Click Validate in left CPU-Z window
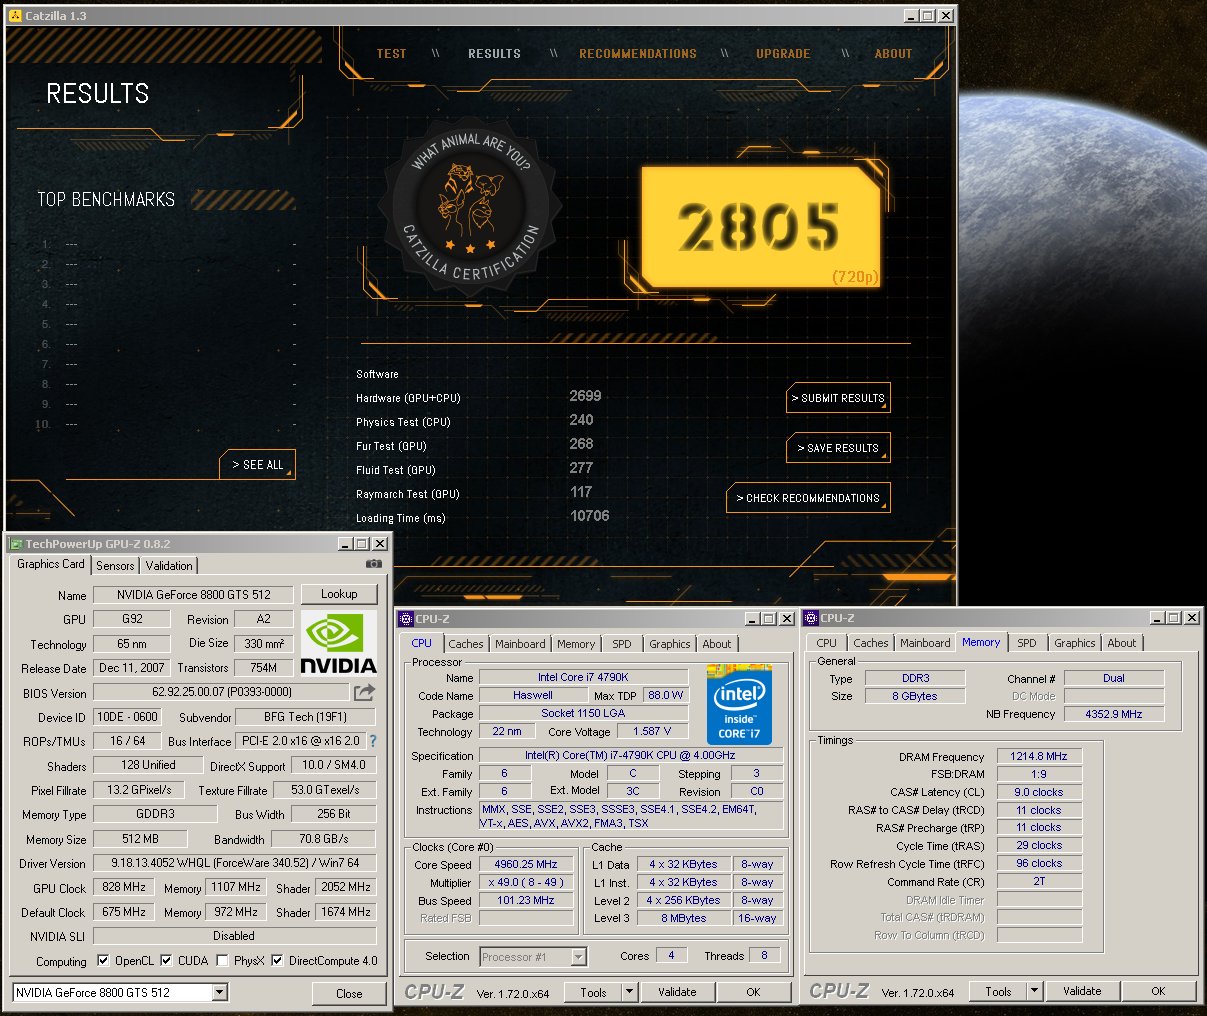The width and height of the screenshot is (1207, 1016). 677,992
